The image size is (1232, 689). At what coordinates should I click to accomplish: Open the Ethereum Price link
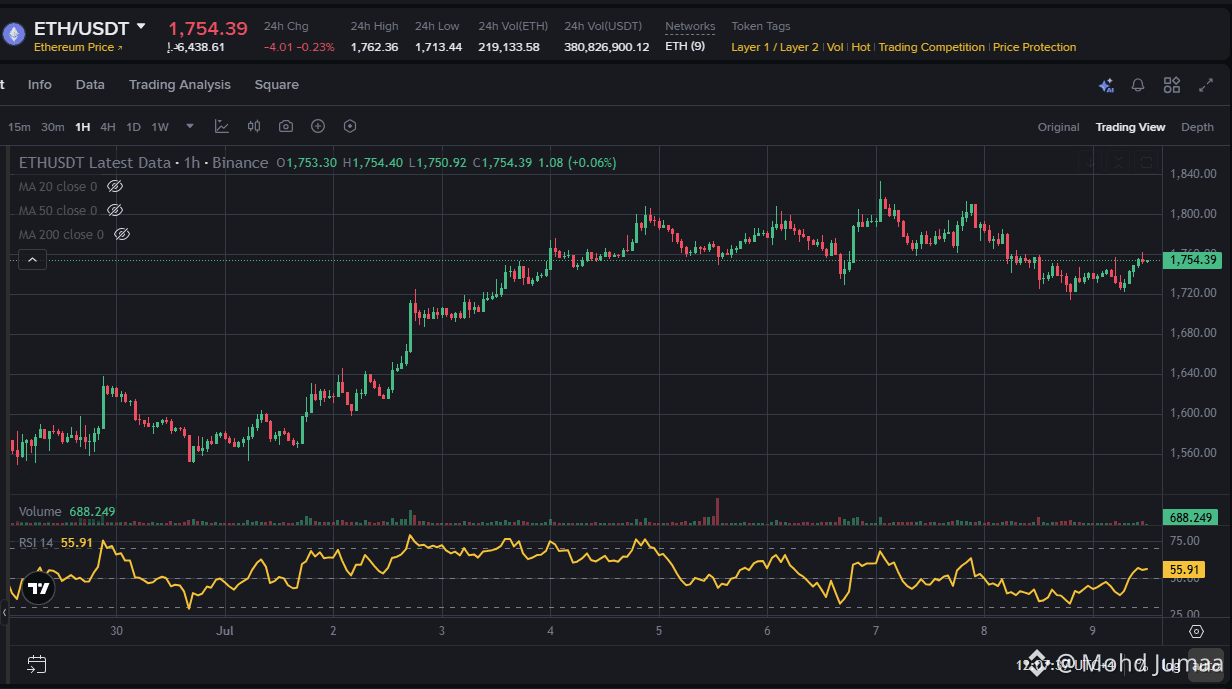click(x=79, y=48)
